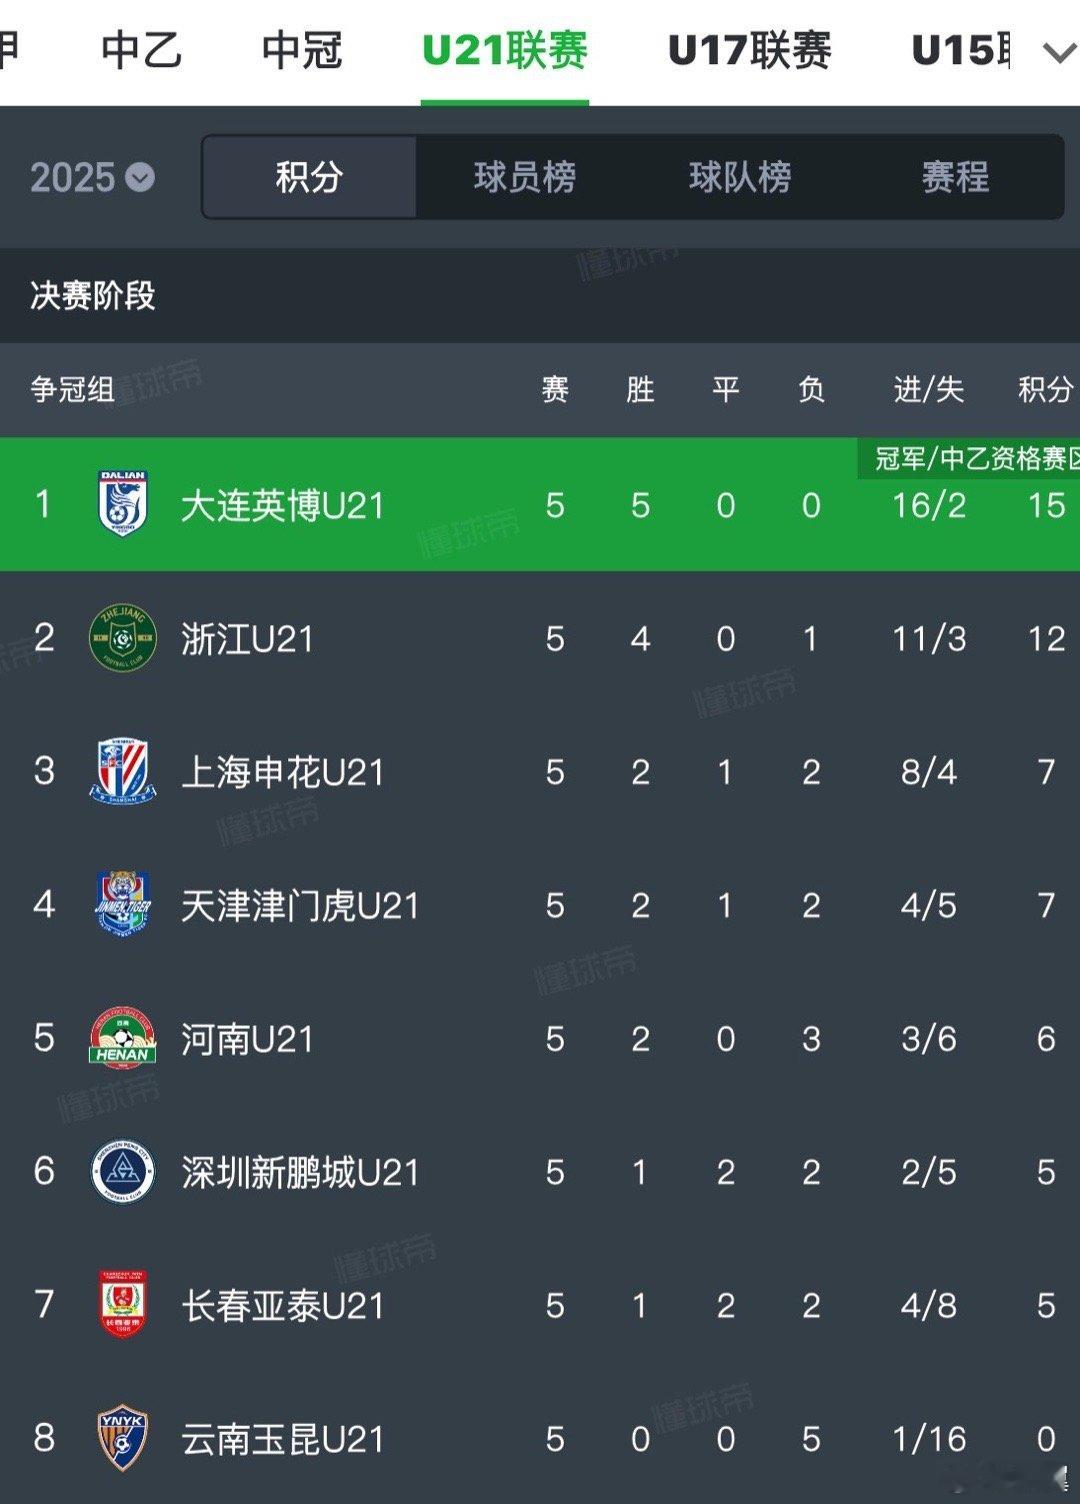Open the 大连英博U21 team page
The image size is (1080, 1504).
click(283, 505)
